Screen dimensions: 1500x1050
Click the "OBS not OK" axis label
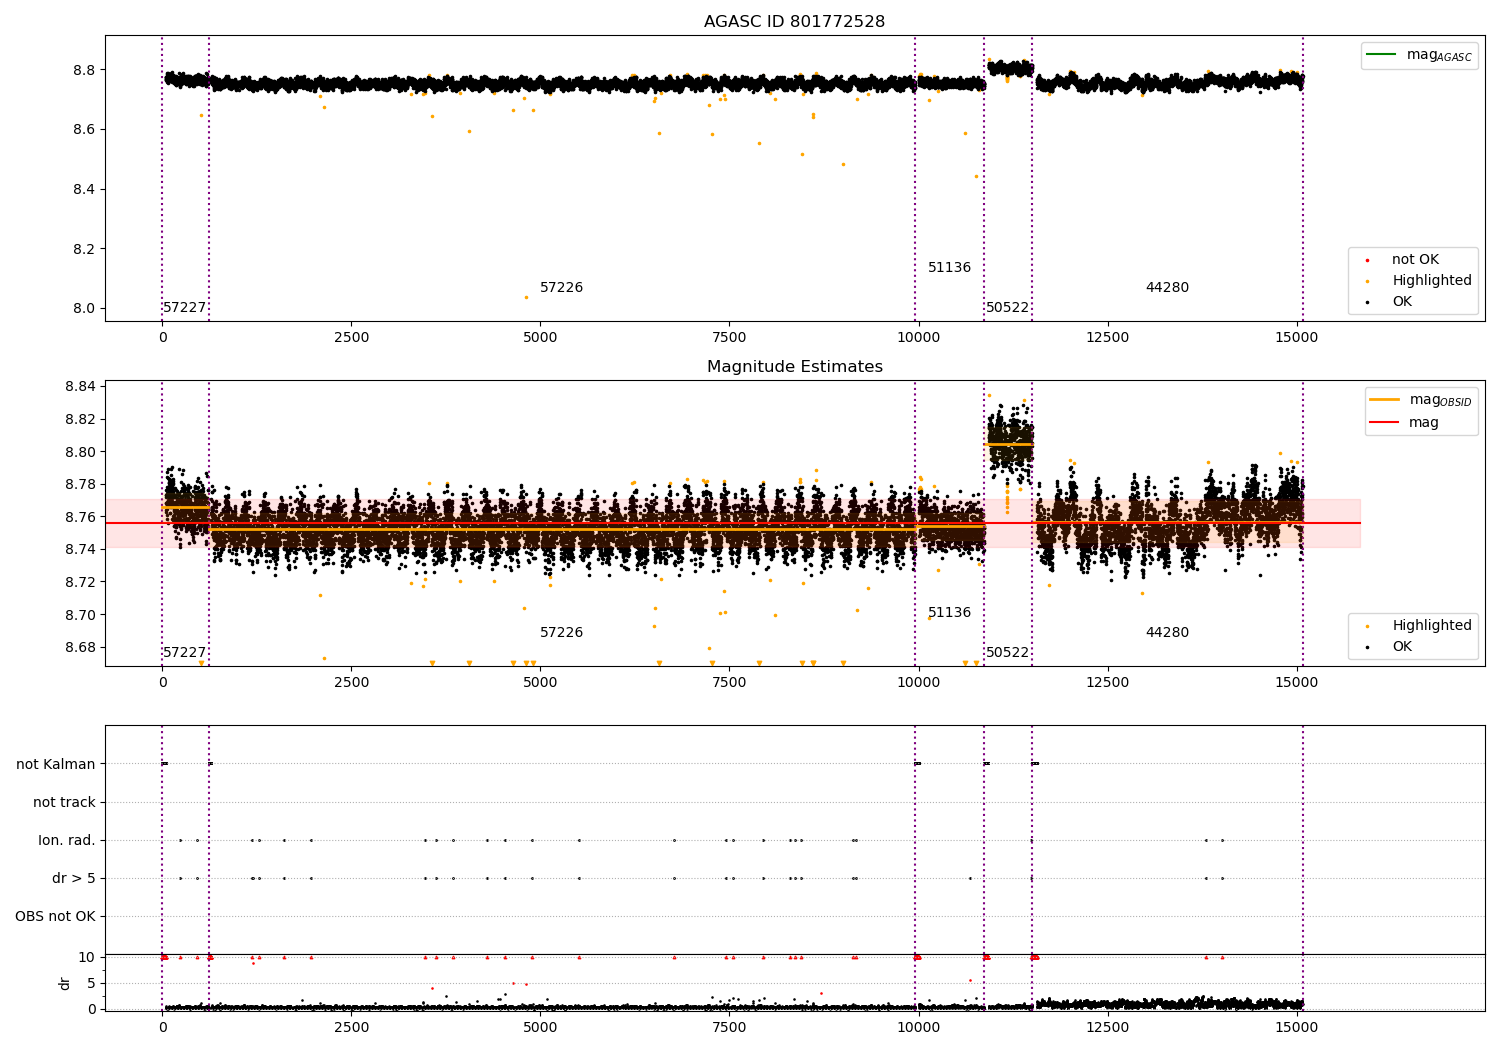click(55, 916)
